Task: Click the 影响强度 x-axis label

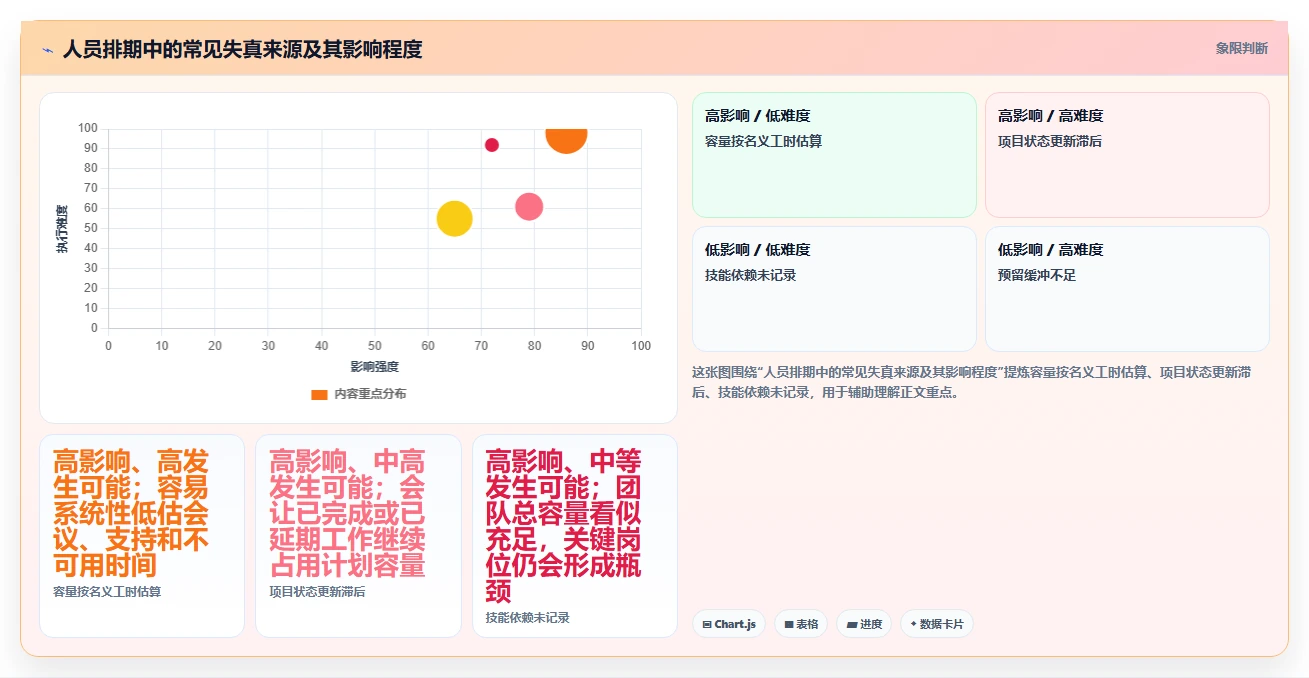Action: (375, 367)
